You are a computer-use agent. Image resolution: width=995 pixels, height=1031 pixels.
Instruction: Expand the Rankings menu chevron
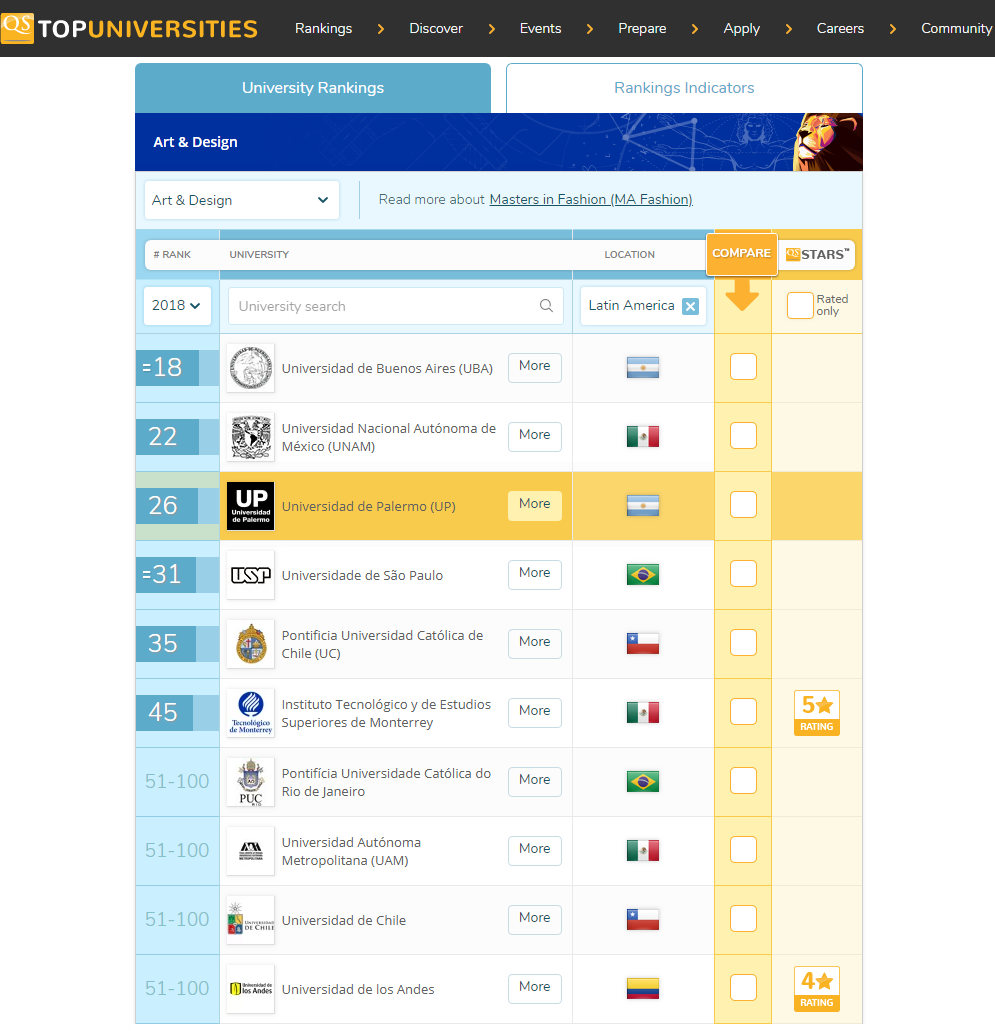tap(381, 29)
